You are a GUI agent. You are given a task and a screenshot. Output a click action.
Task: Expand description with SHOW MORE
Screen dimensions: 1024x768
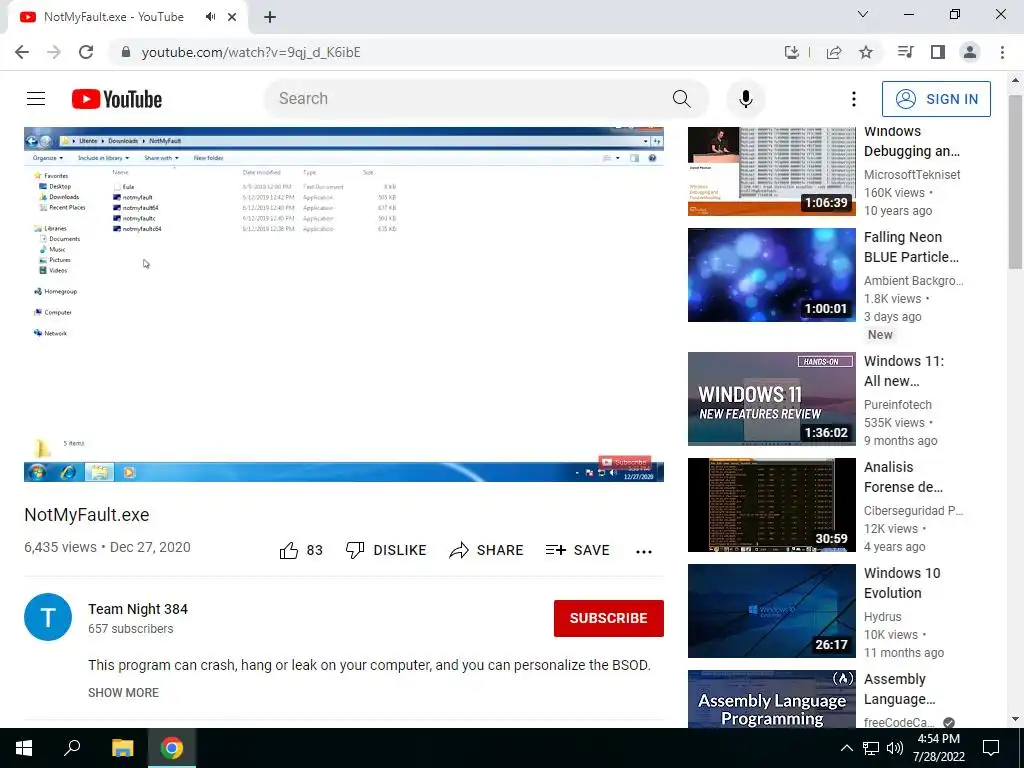coord(123,692)
